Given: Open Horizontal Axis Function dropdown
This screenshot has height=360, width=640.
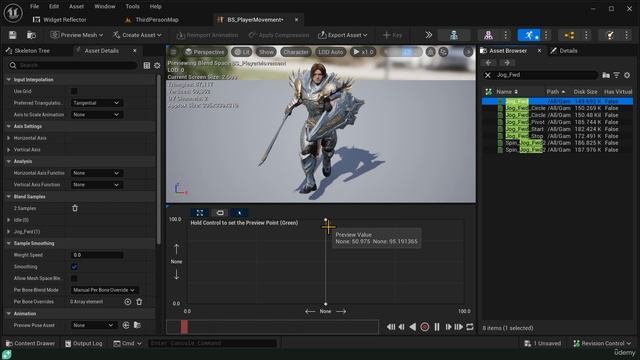Looking at the screenshot, I should click(96, 173).
